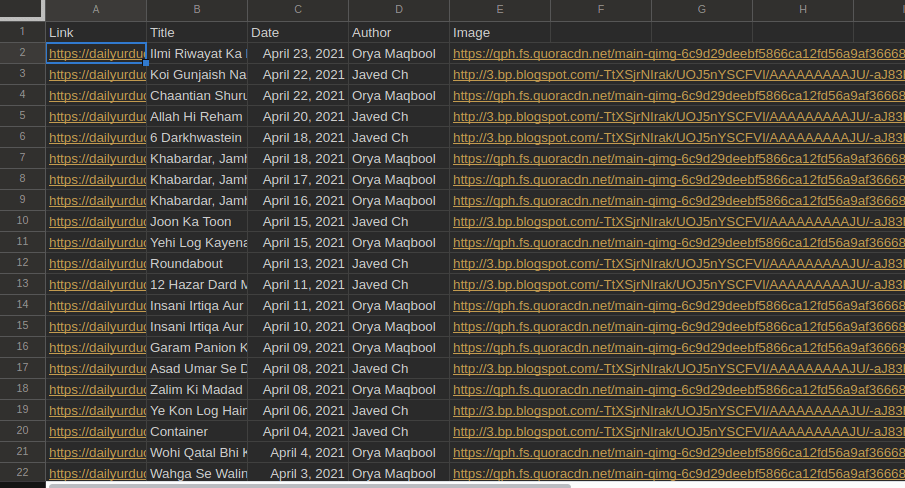Screen dimensions: 905x488
Task: Click the horizontal scrollbar at bottom
Action: point(300,484)
